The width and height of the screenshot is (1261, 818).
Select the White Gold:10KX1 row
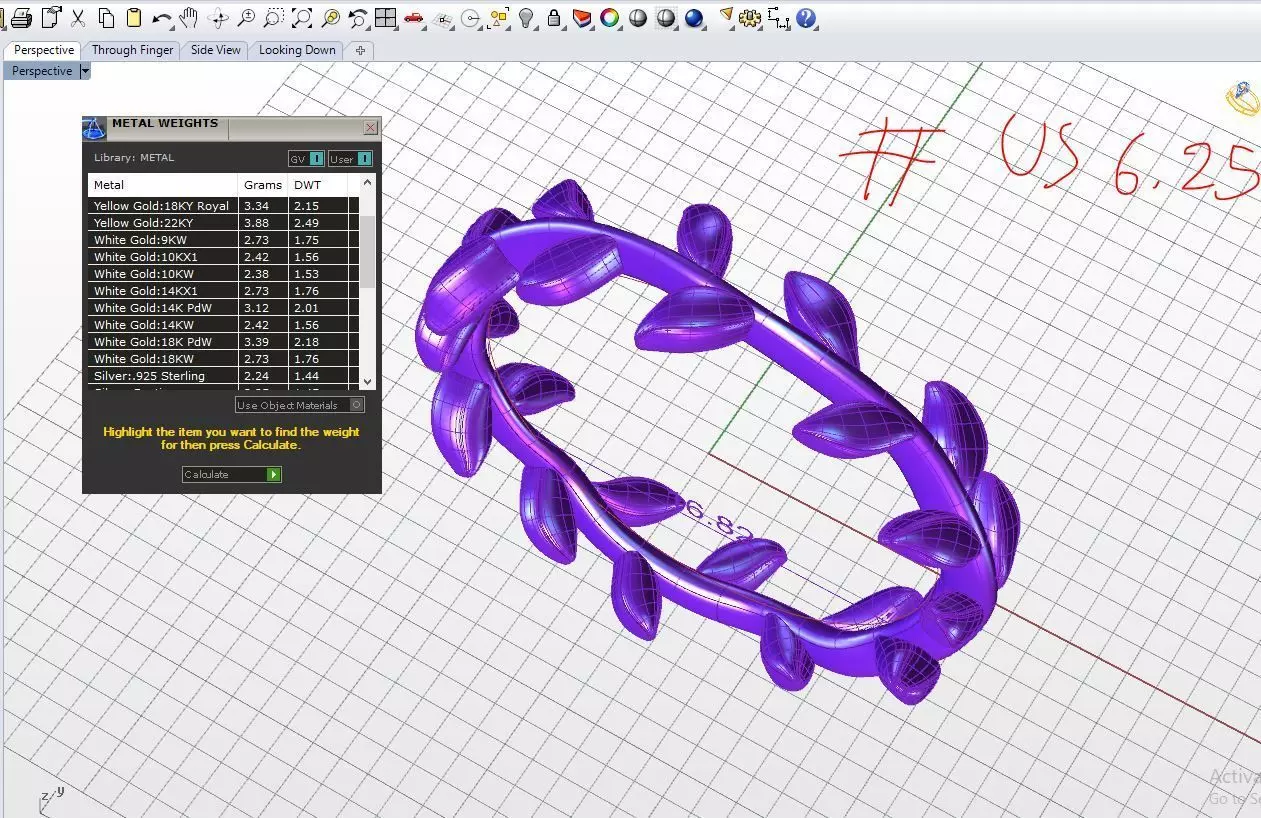pyautogui.click(x=224, y=257)
